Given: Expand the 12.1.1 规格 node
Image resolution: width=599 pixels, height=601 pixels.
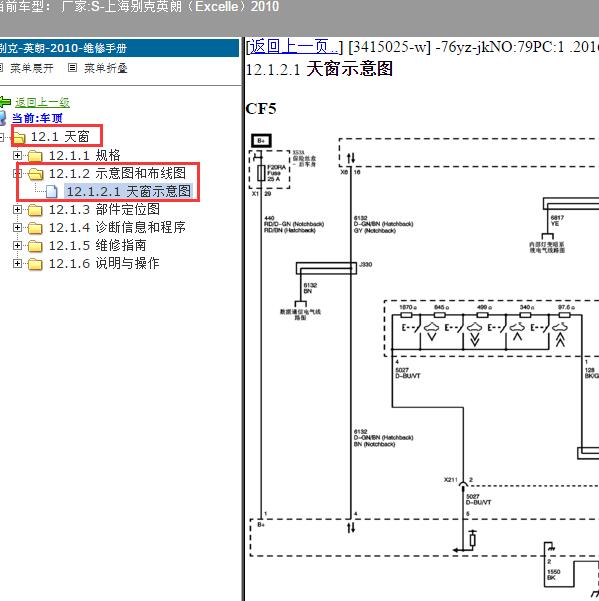Looking at the screenshot, I should pos(17,155).
